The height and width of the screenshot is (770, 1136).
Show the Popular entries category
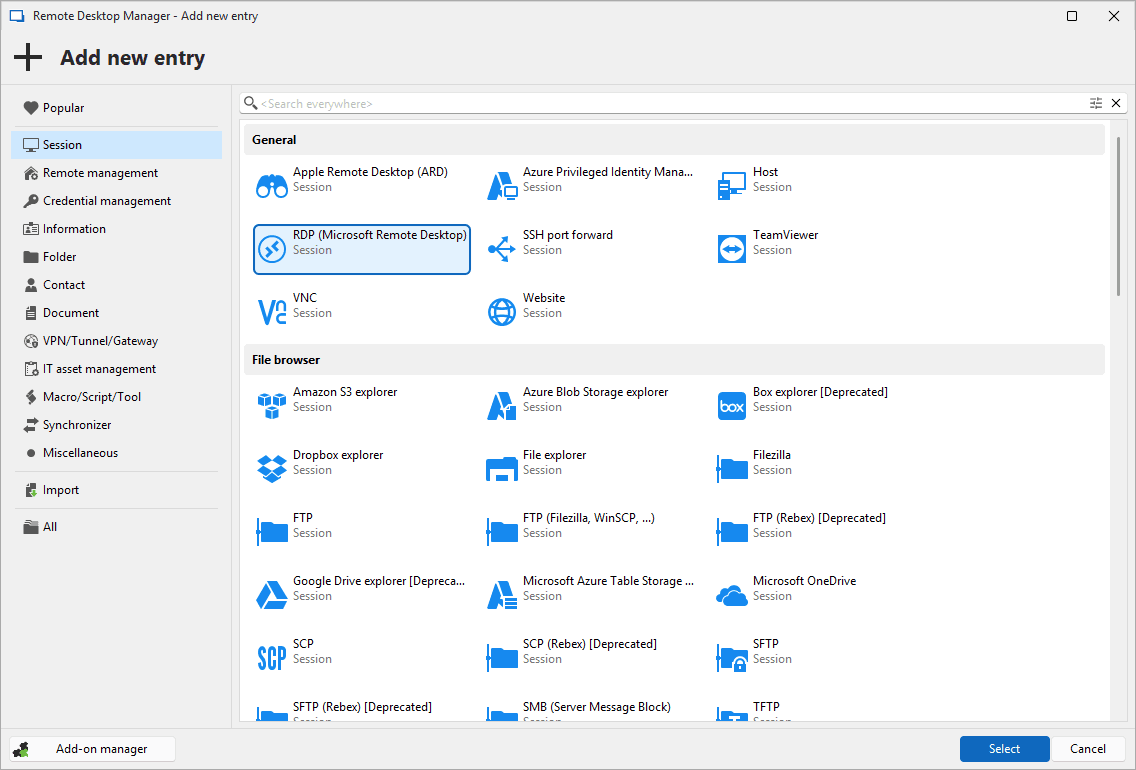click(x=63, y=108)
